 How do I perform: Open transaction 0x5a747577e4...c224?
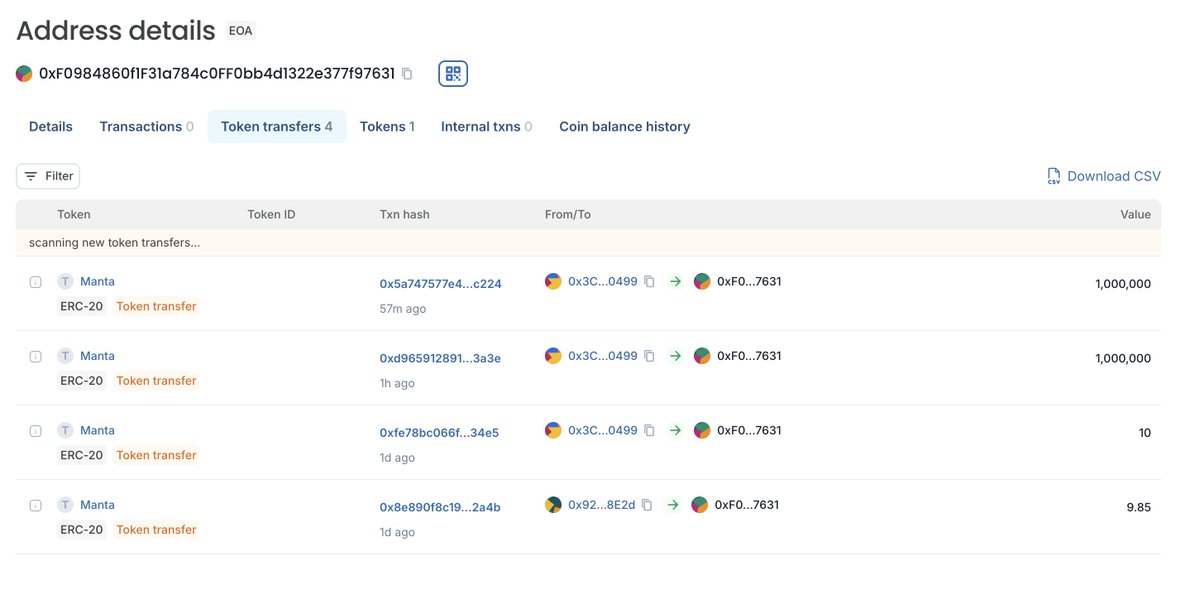click(440, 284)
